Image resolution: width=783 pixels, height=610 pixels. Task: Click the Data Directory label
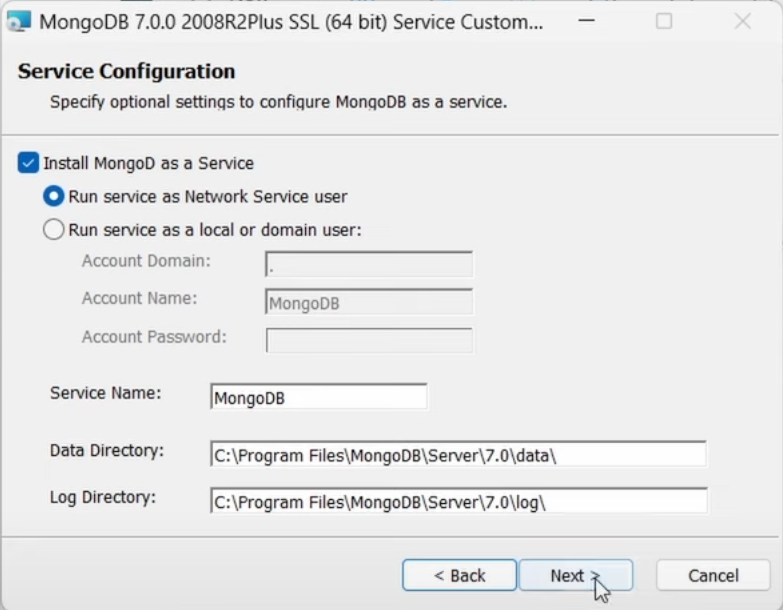pyautogui.click(x=107, y=450)
